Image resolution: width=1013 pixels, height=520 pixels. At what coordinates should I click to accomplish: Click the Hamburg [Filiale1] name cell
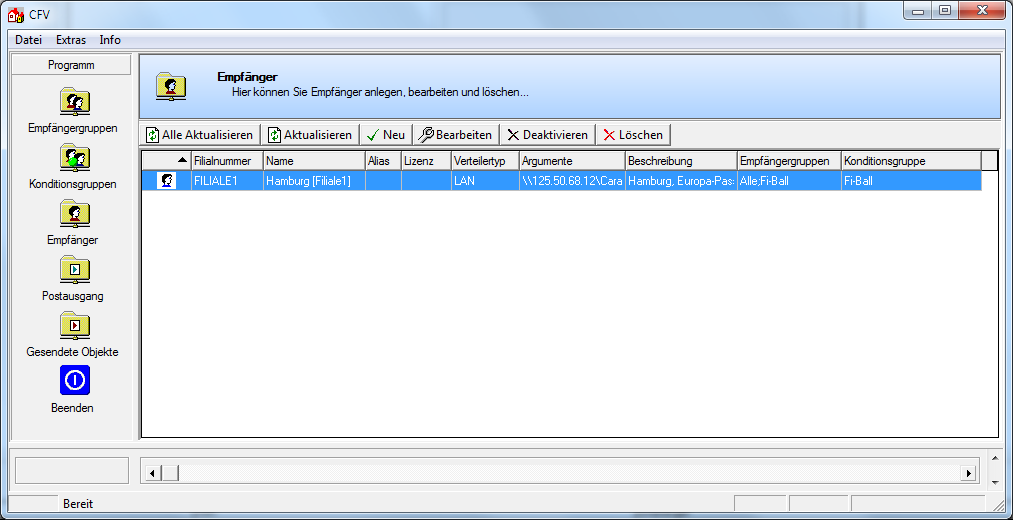point(314,181)
